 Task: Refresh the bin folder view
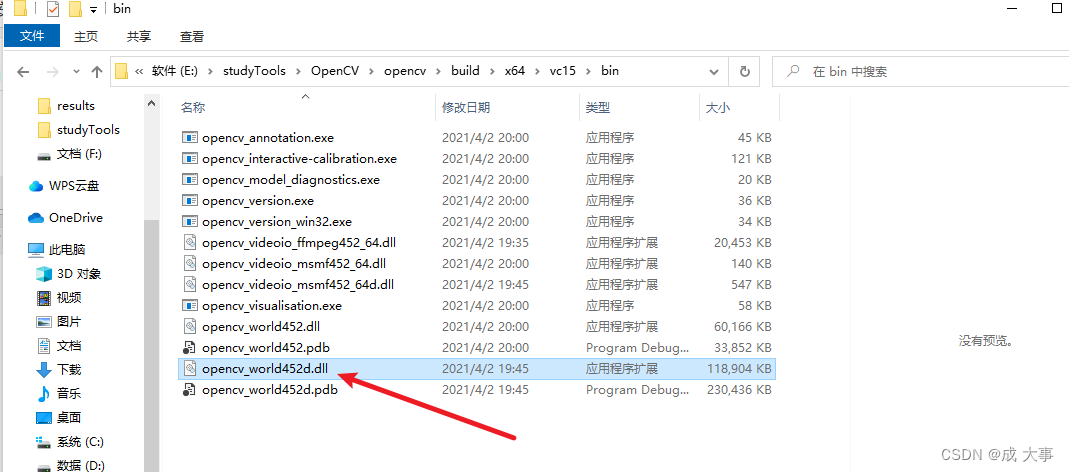[744, 71]
